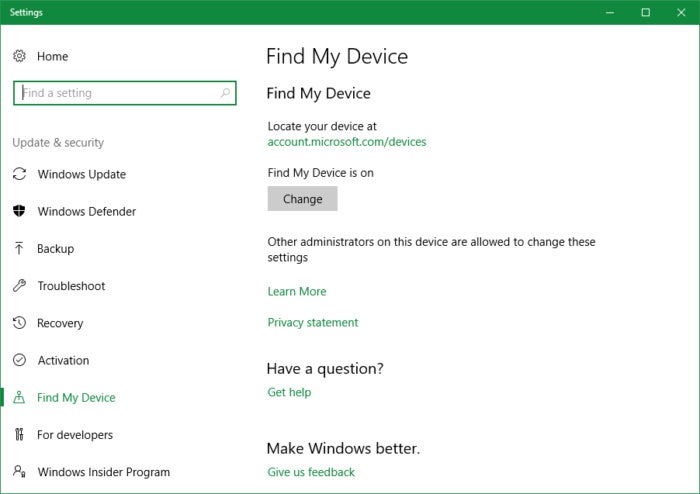
Task: Open the Activation page
Action: [63, 360]
